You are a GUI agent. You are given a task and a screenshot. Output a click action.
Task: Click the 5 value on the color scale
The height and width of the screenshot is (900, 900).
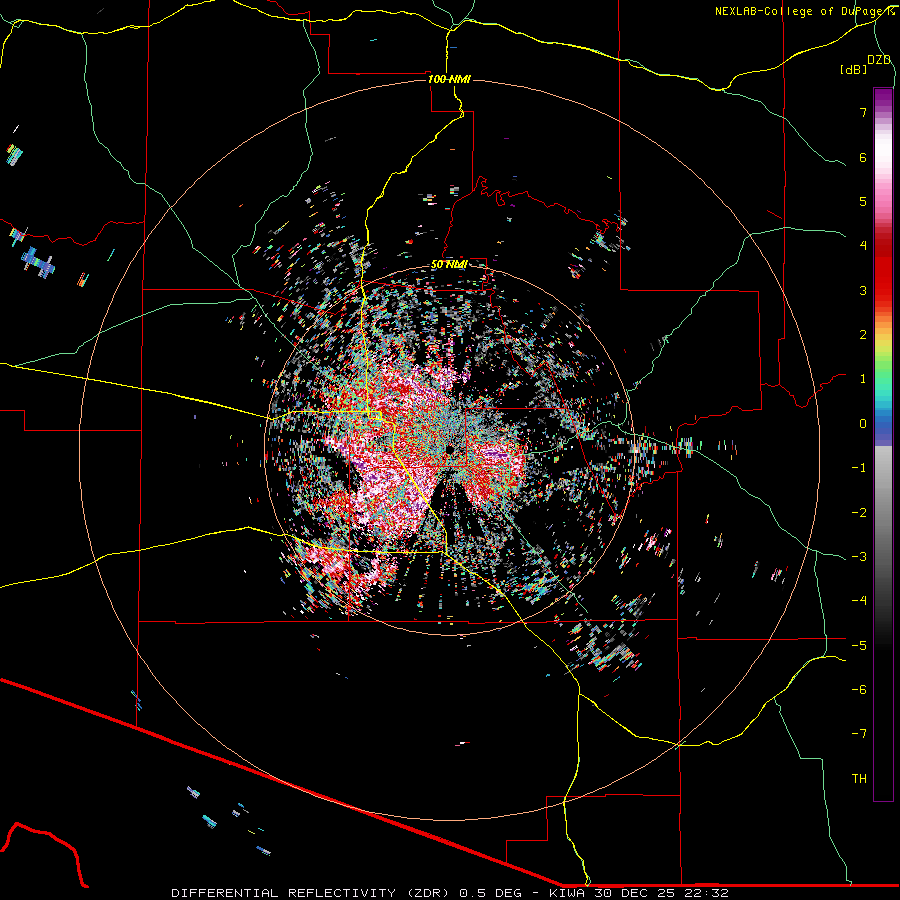pyautogui.click(x=863, y=201)
